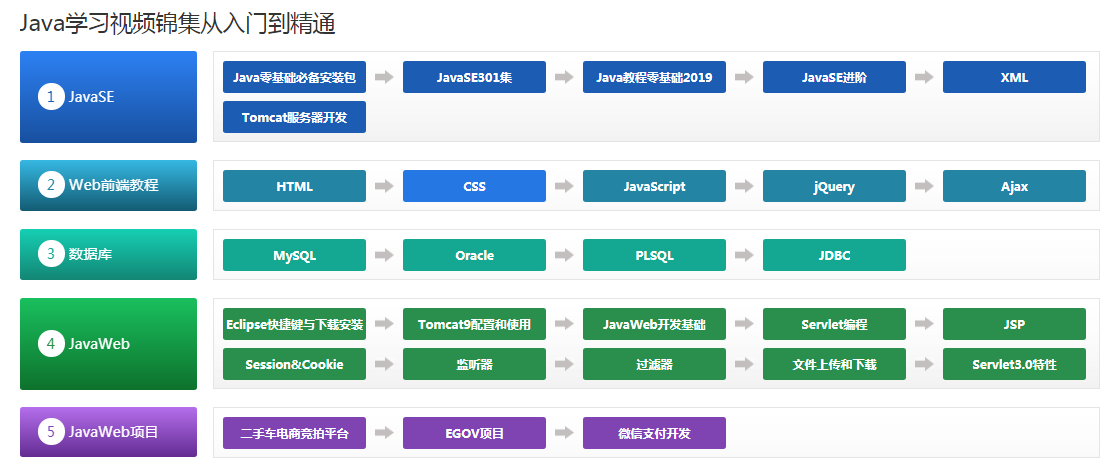Click the number 3 circle icon

pos(51,254)
